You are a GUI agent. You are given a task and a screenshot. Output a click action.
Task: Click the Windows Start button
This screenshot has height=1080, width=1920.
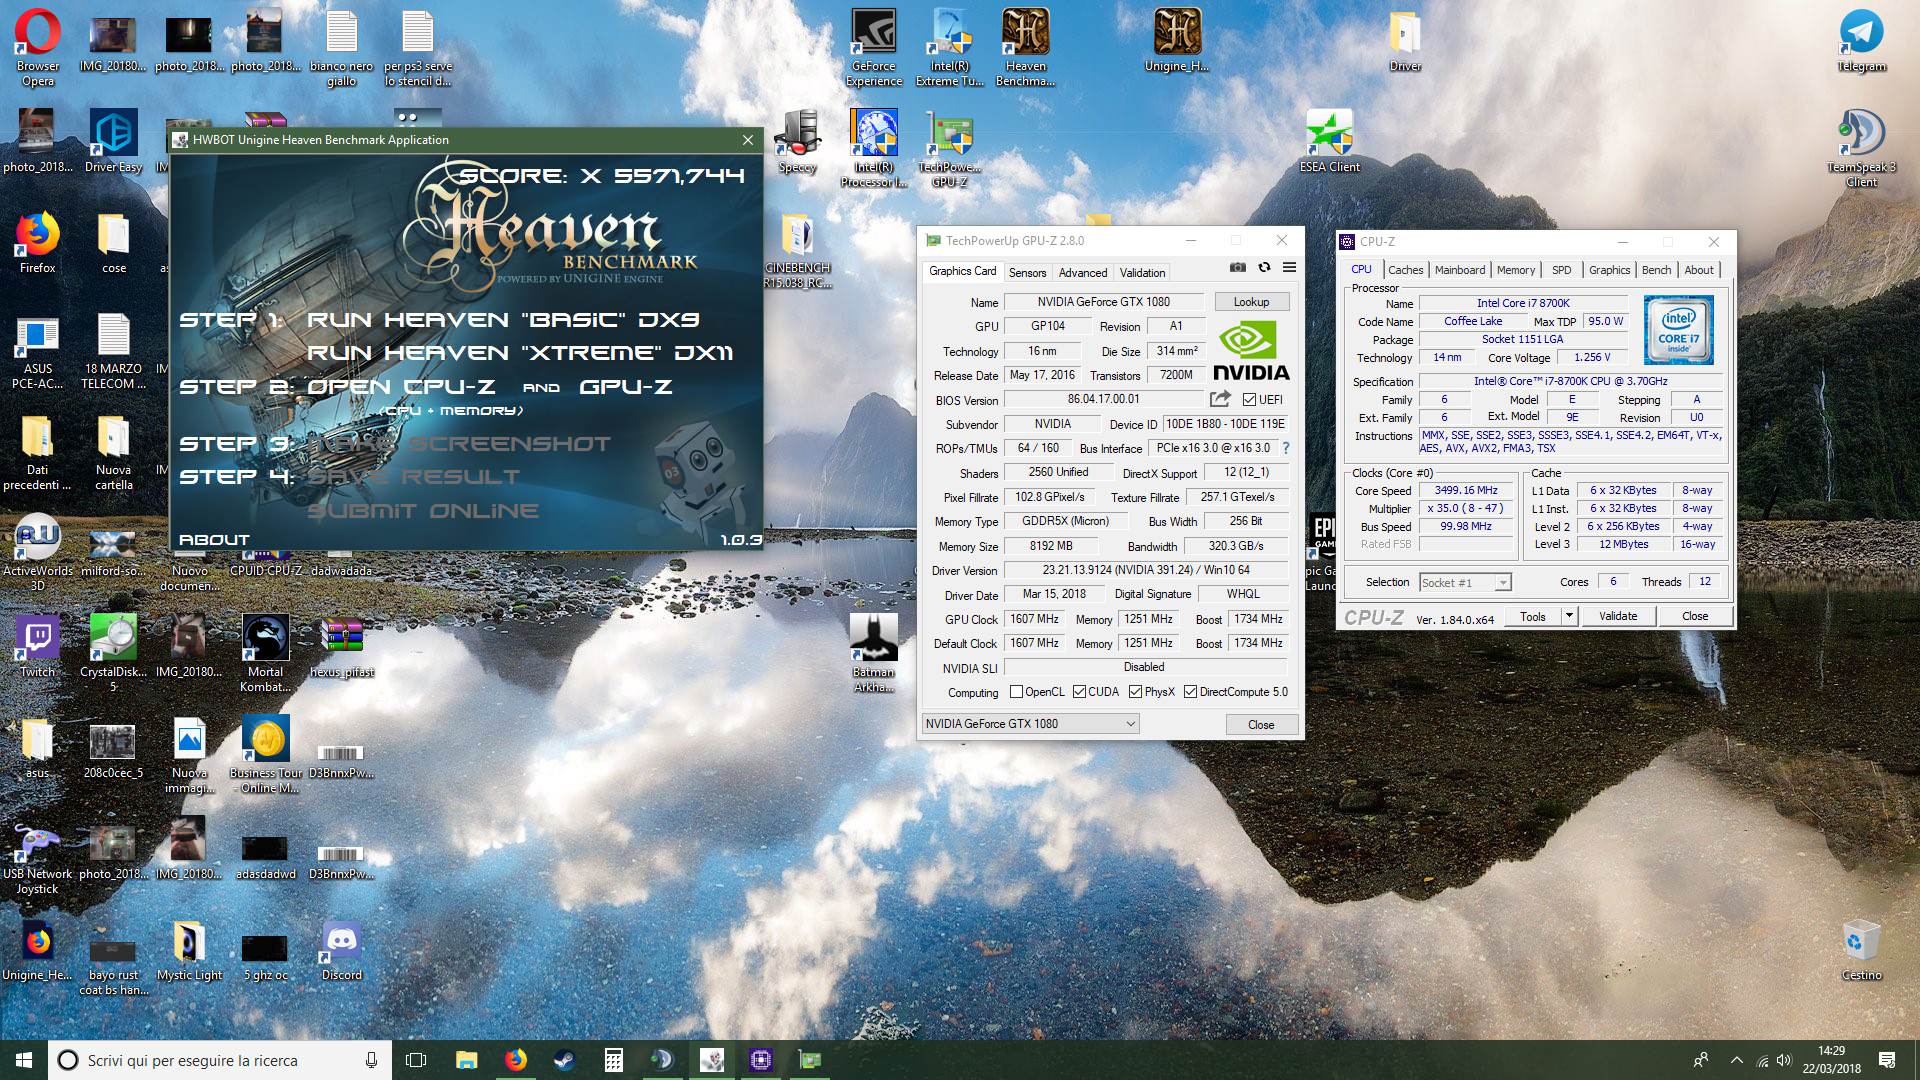click(x=24, y=1060)
